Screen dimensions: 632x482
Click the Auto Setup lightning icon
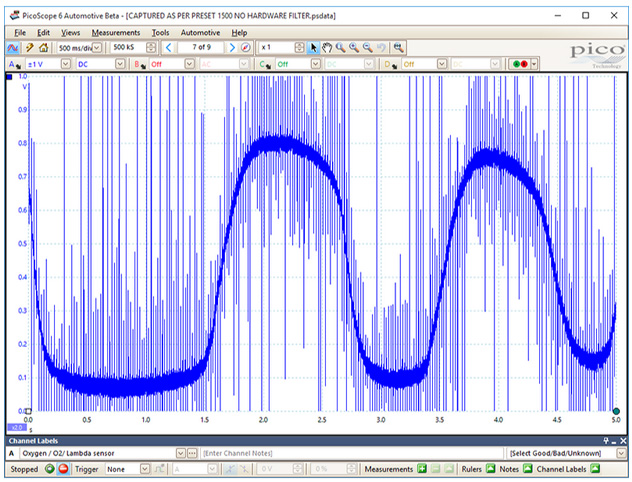click(x=29, y=48)
